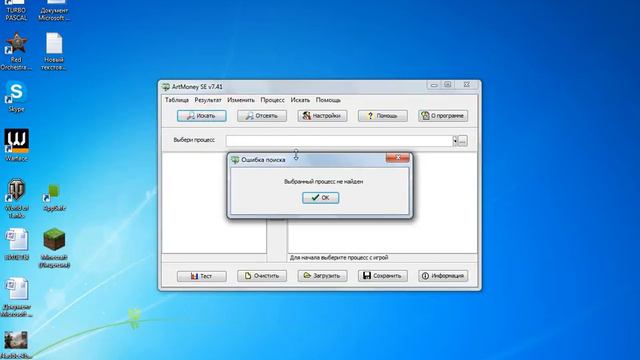This screenshot has width=640, height=360.
Task: Click the error dialog title icon
Action: click(x=235, y=160)
